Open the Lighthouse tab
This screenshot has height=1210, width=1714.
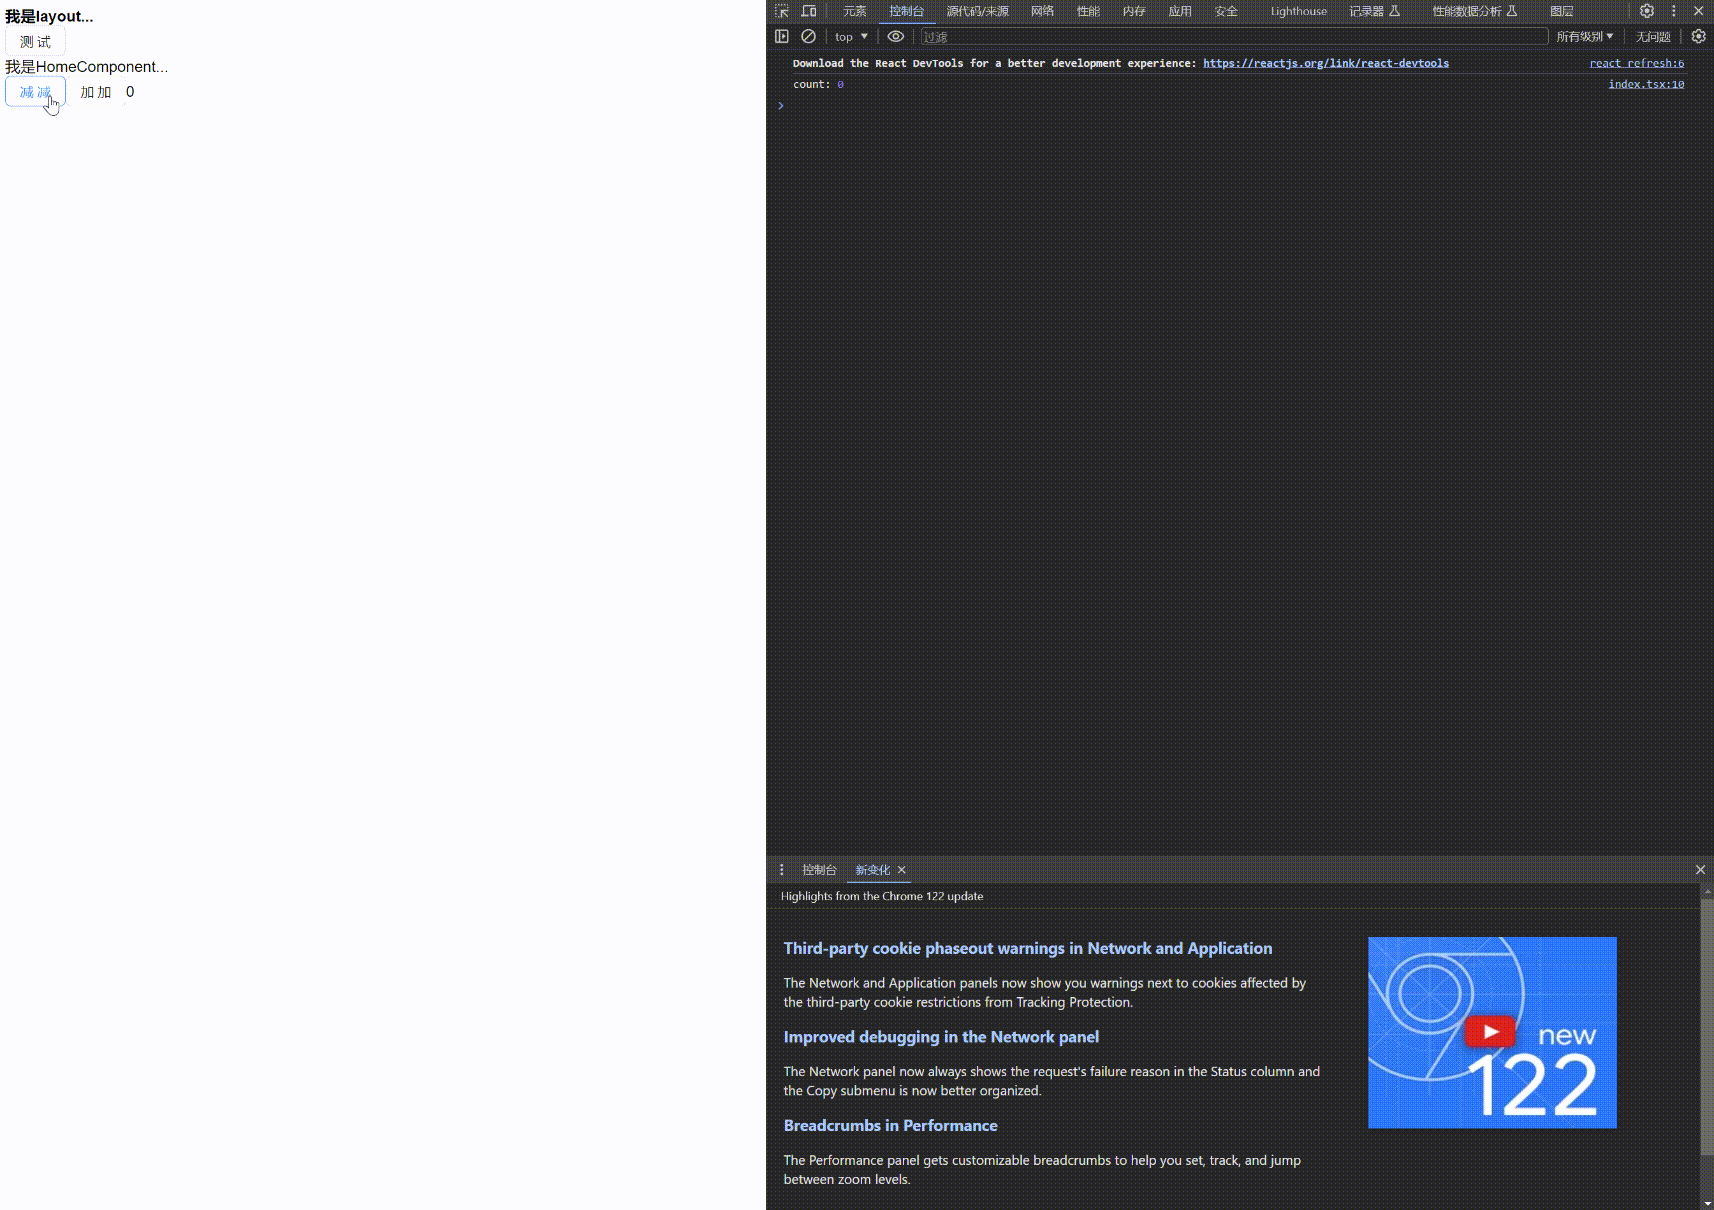(x=1298, y=11)
